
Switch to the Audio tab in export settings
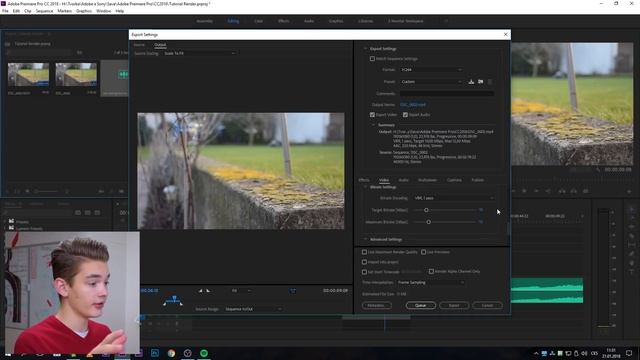pyautogui.click(x=403, y=180)
